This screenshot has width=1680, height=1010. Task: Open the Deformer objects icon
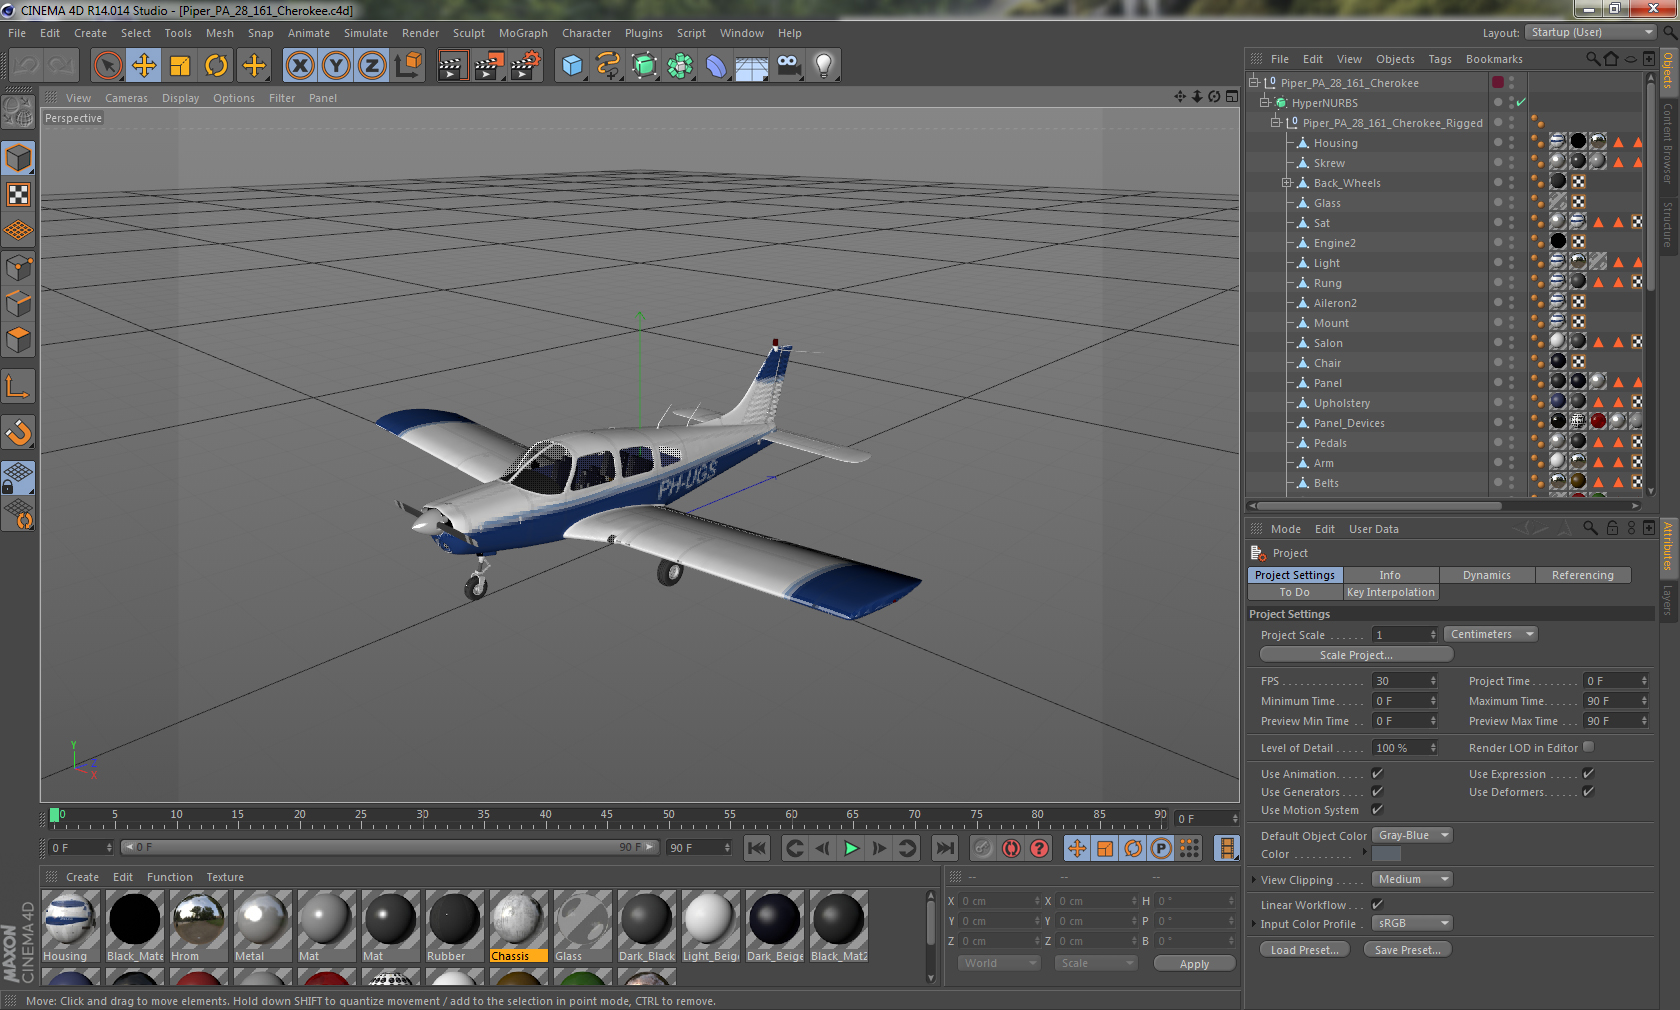point(716,66)
